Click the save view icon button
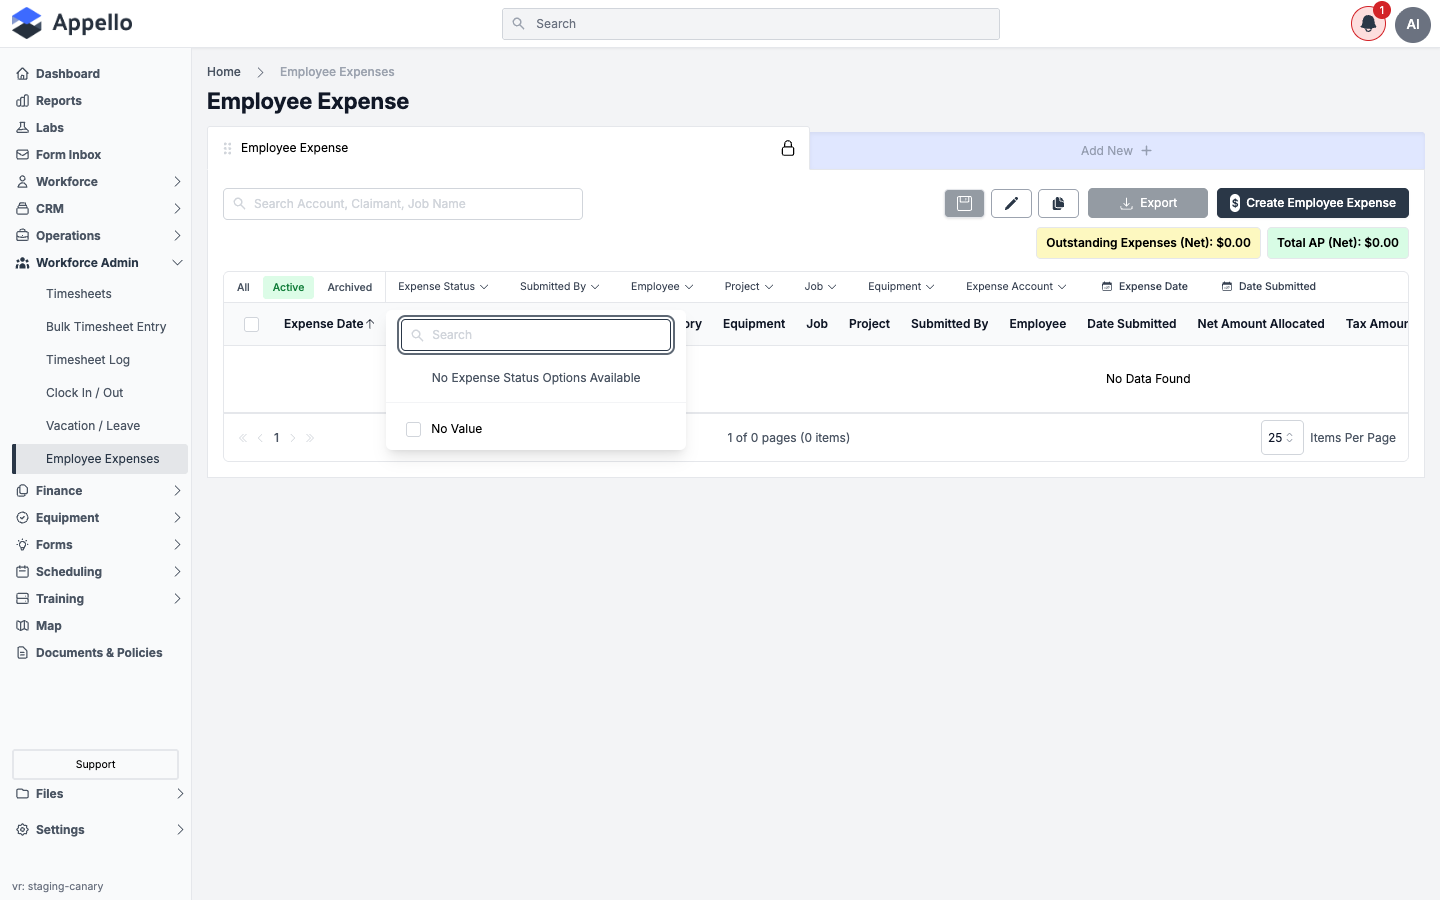 [x=964, y=203]
